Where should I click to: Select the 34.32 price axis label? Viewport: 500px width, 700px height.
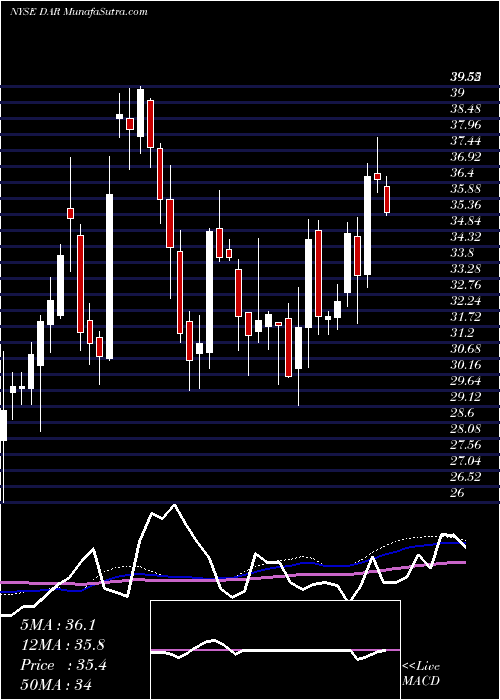(465, 237)
